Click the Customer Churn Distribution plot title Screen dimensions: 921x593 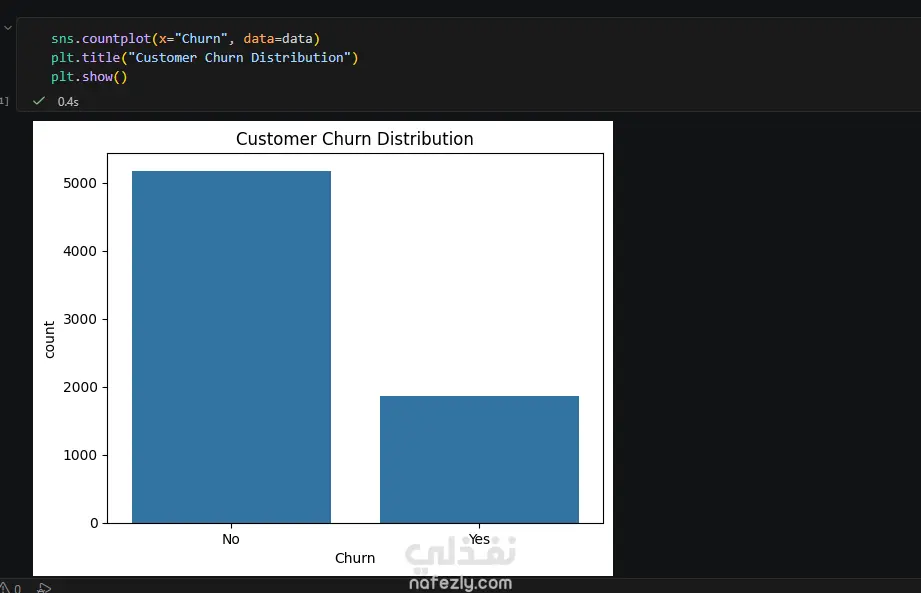point(355,139)
